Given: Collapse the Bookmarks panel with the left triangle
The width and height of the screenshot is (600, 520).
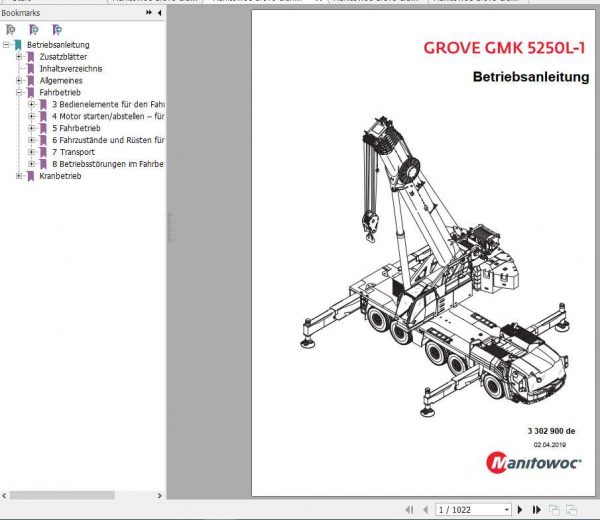Looking at the screenshot, I should (x=160, y=13).
